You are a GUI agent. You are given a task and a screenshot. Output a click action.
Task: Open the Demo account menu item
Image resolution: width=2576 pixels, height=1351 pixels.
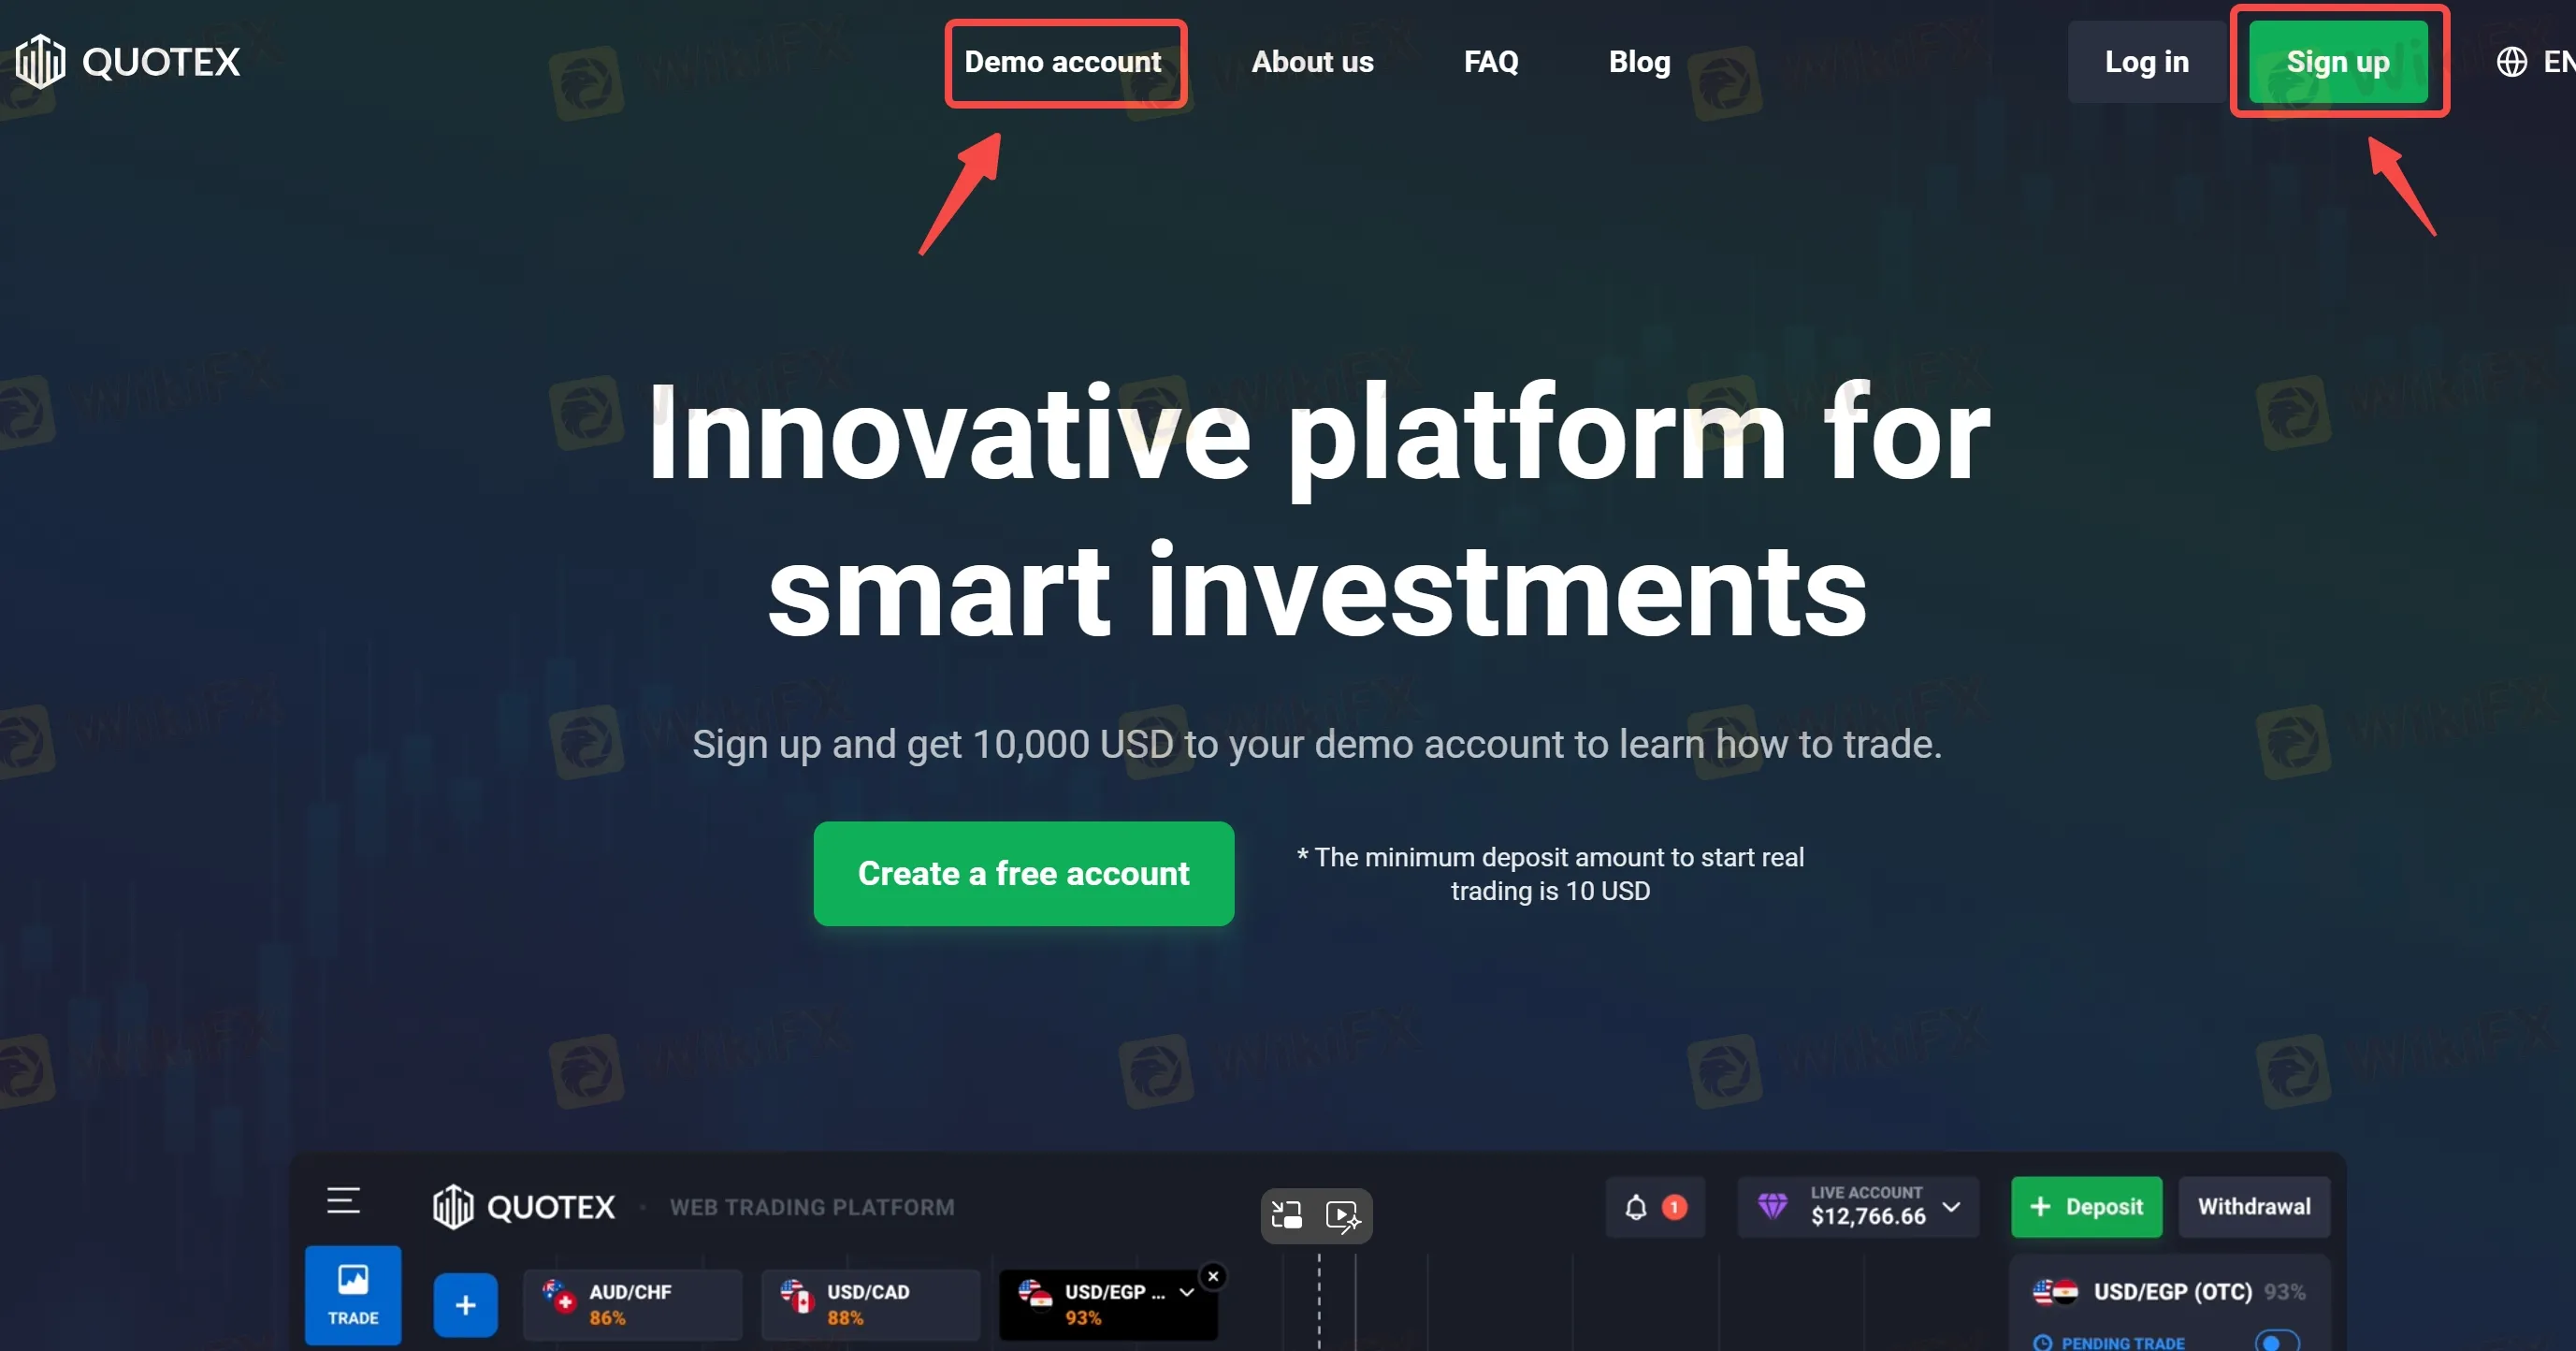[1063, 62]
